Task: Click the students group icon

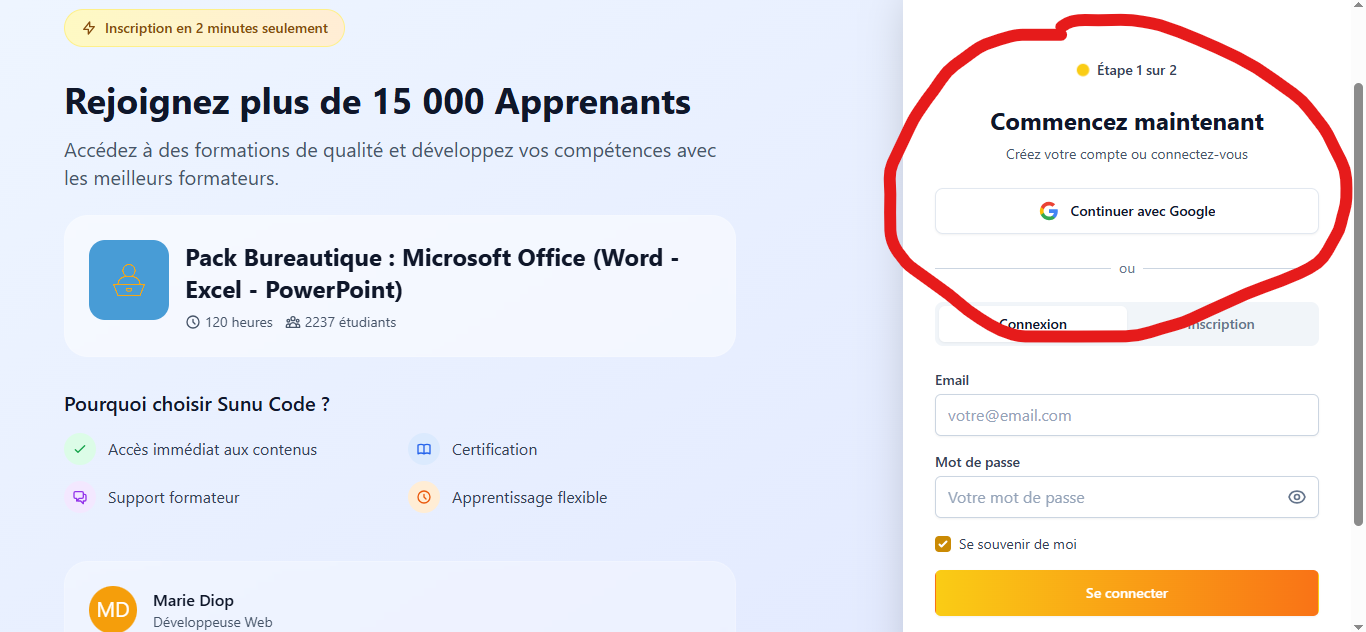Action: (293, 323)
